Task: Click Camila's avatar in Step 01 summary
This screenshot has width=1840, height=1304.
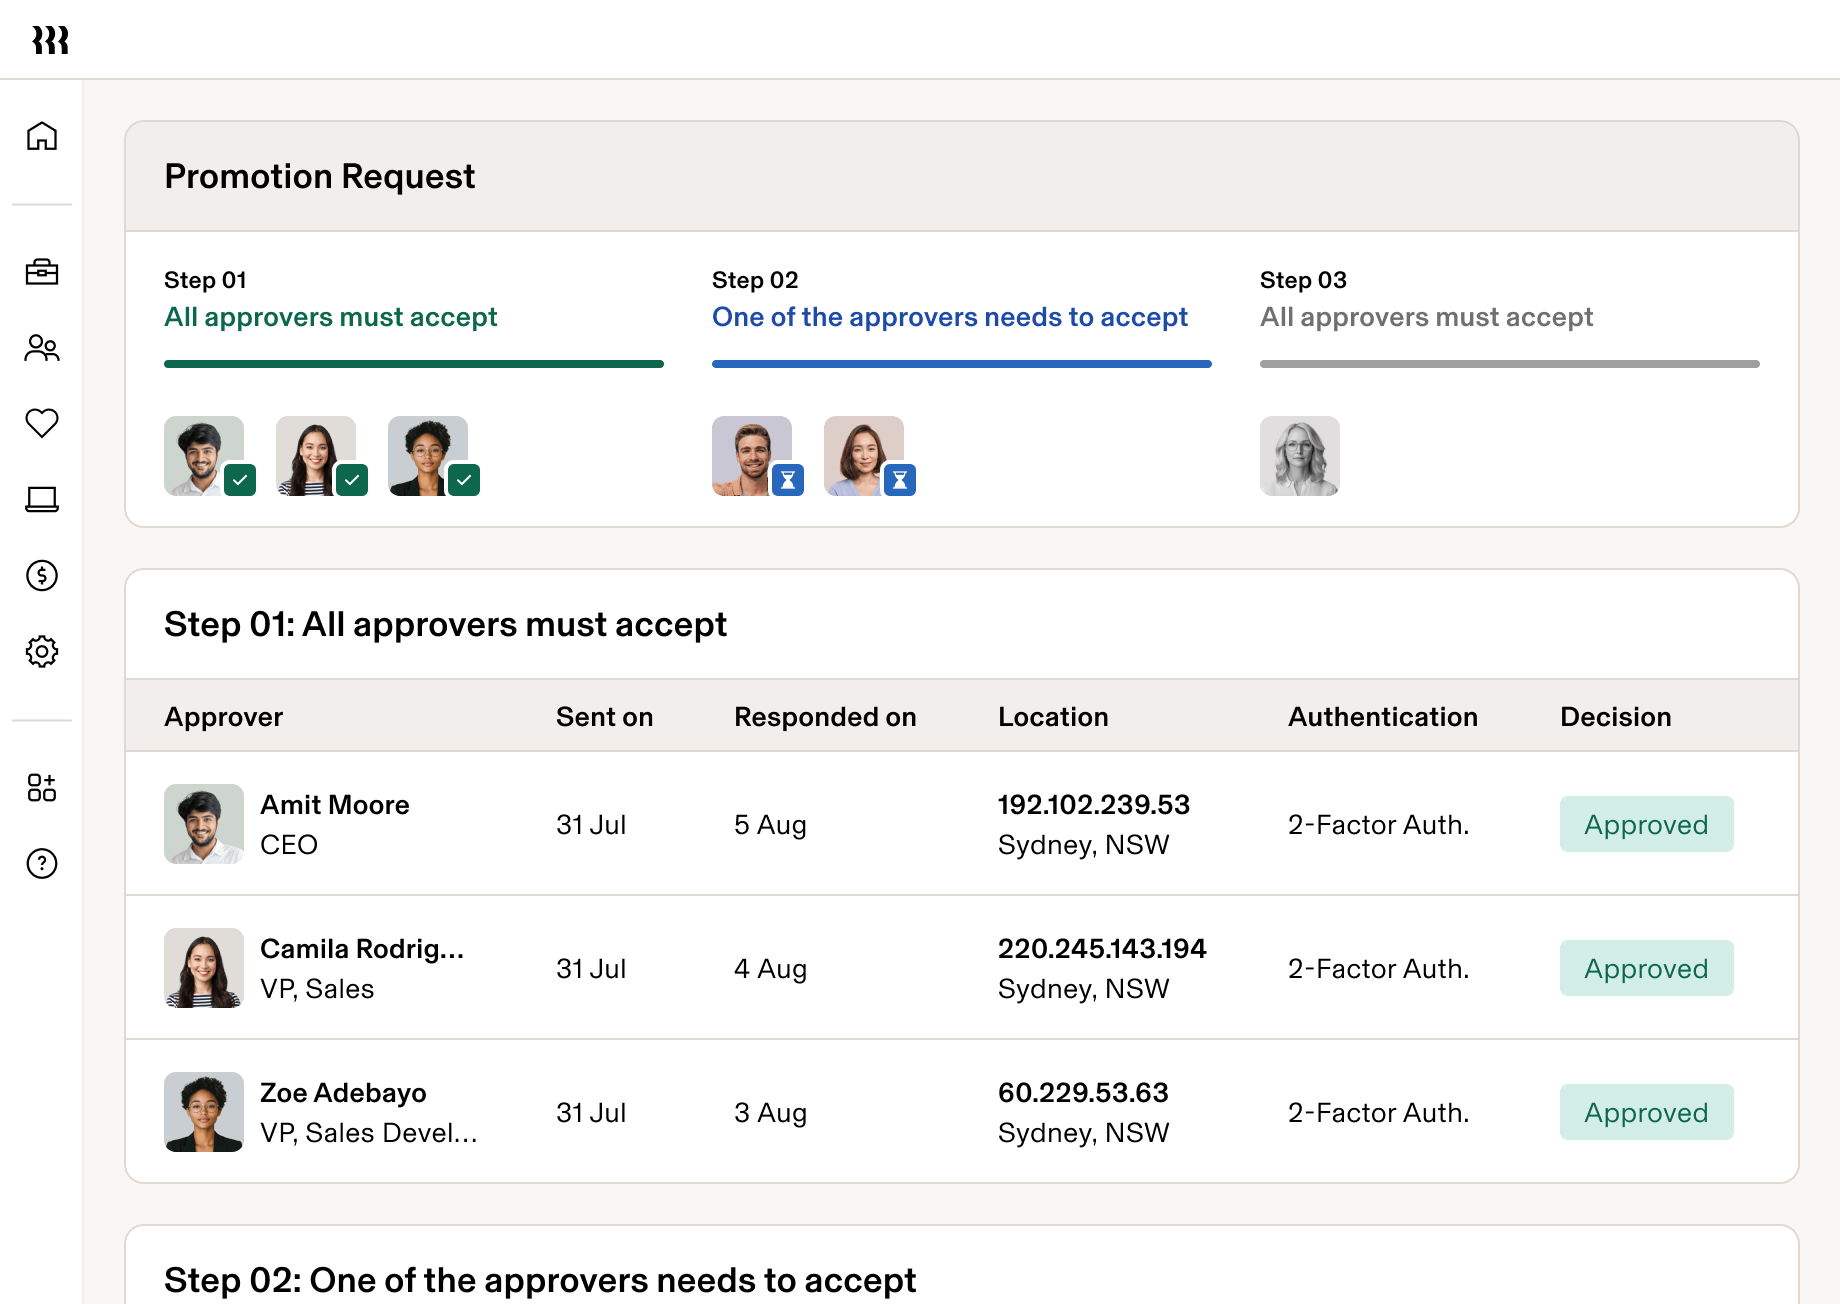Action: click(316, 456)
